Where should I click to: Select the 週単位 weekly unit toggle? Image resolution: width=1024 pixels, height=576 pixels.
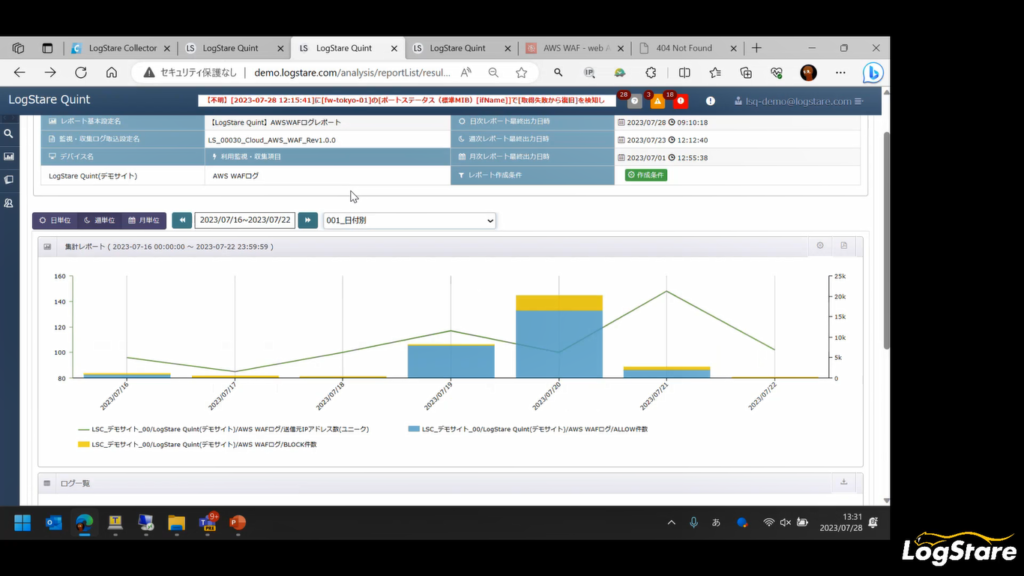[x=99, y=220]
